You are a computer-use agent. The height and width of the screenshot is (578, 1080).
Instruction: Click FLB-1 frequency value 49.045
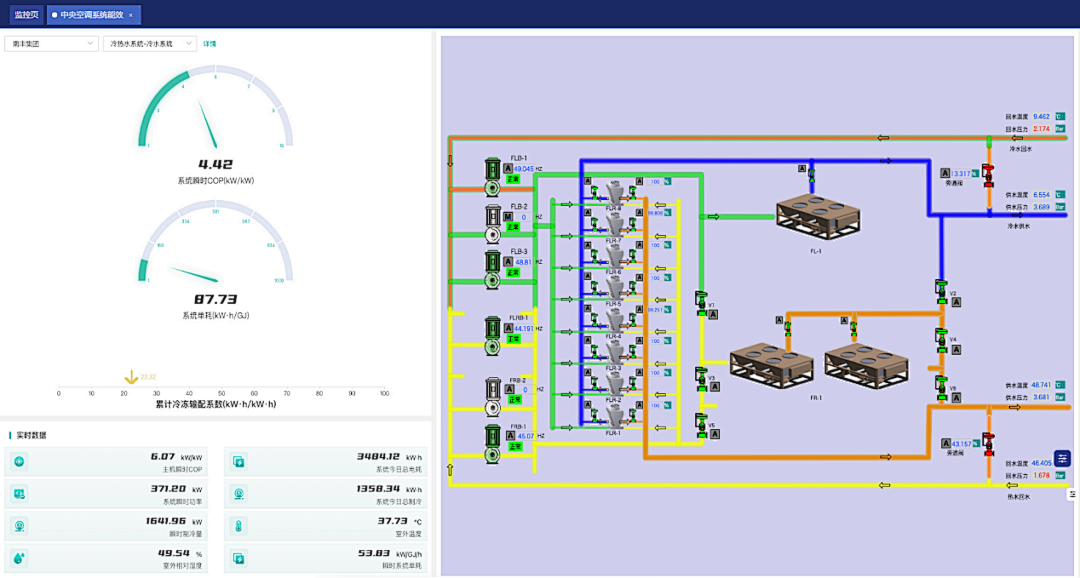tap(524, 169)
